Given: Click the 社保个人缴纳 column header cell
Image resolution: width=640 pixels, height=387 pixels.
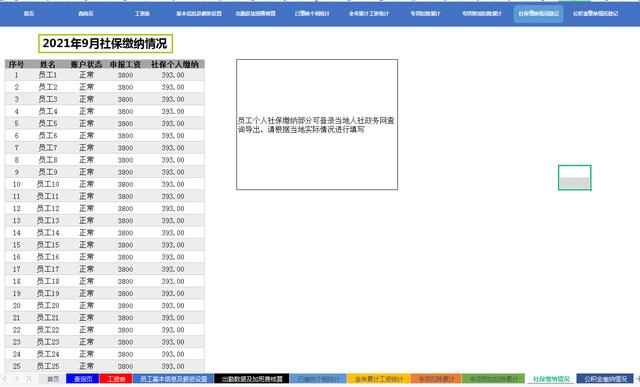Looking at the screenshot, I should (175, 64).
